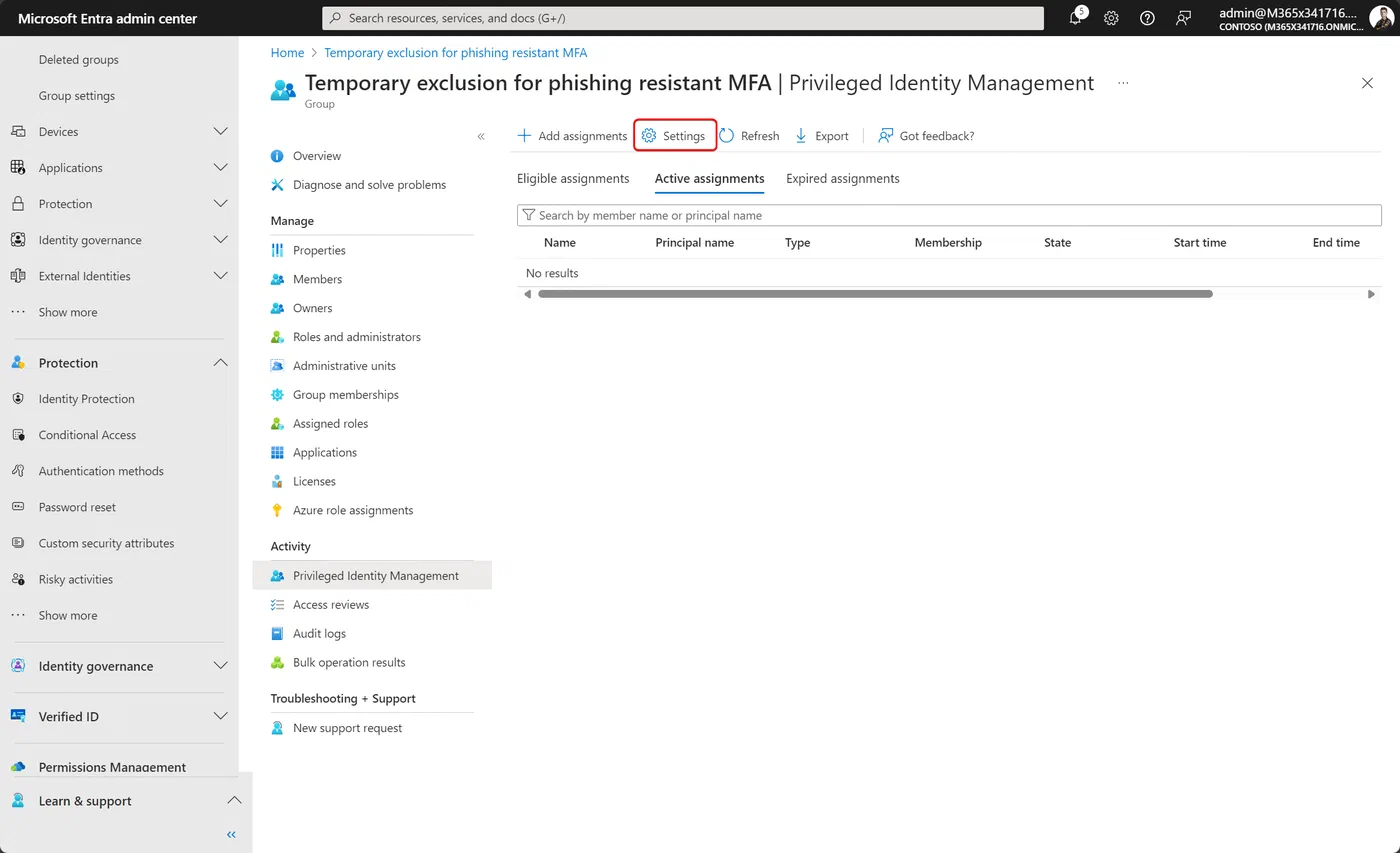Expand the Applications navigation chevron
Image resolution: width=1400 pixels, height=853 pixels.
[221, 168]
